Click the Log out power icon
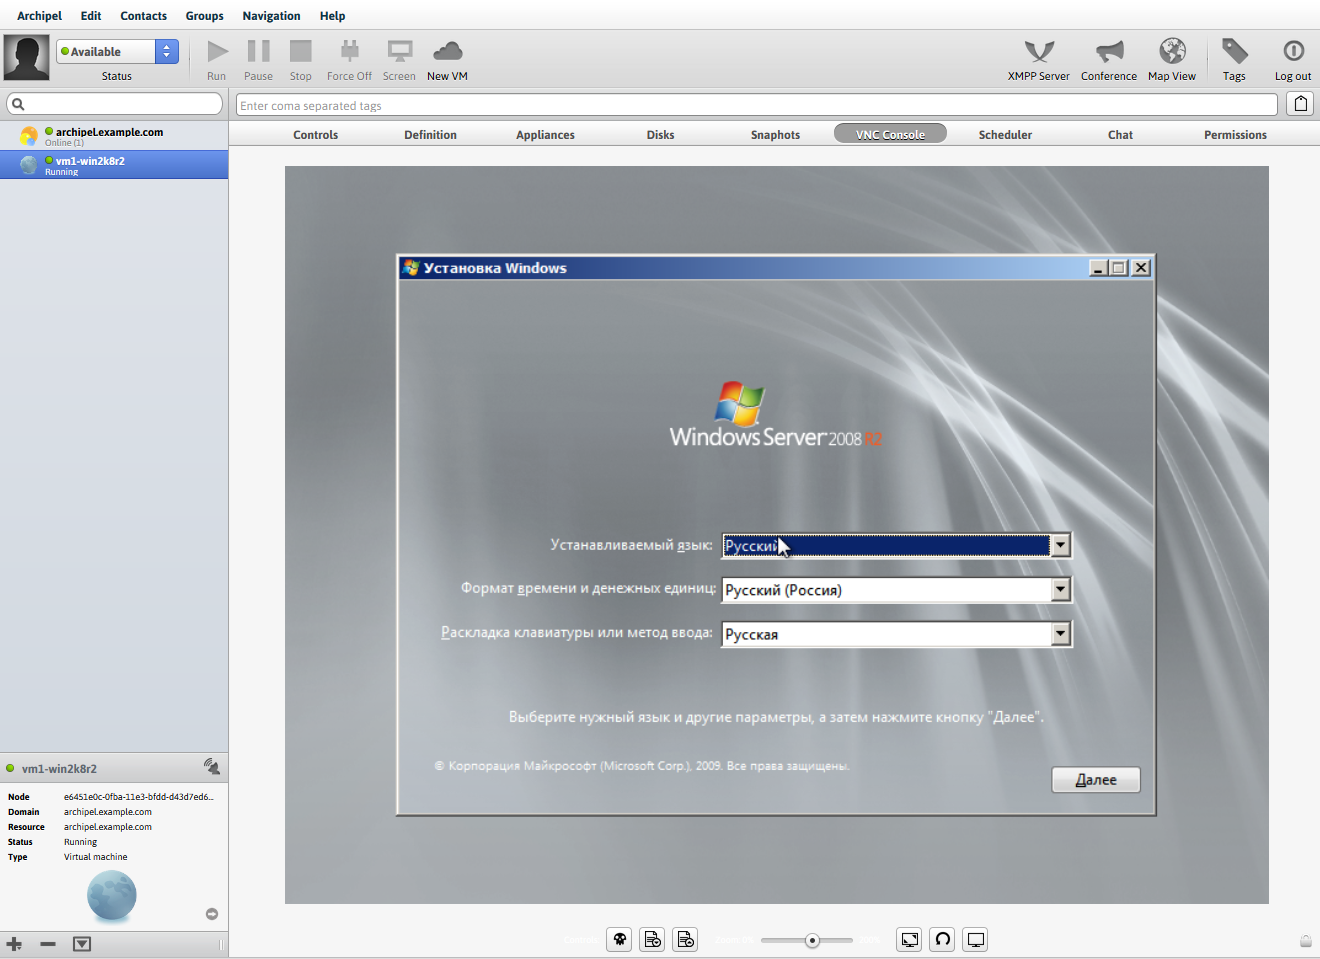The height and width of the screenshot is (959, 1320). pyautogui.click(x=1293, y=51)
